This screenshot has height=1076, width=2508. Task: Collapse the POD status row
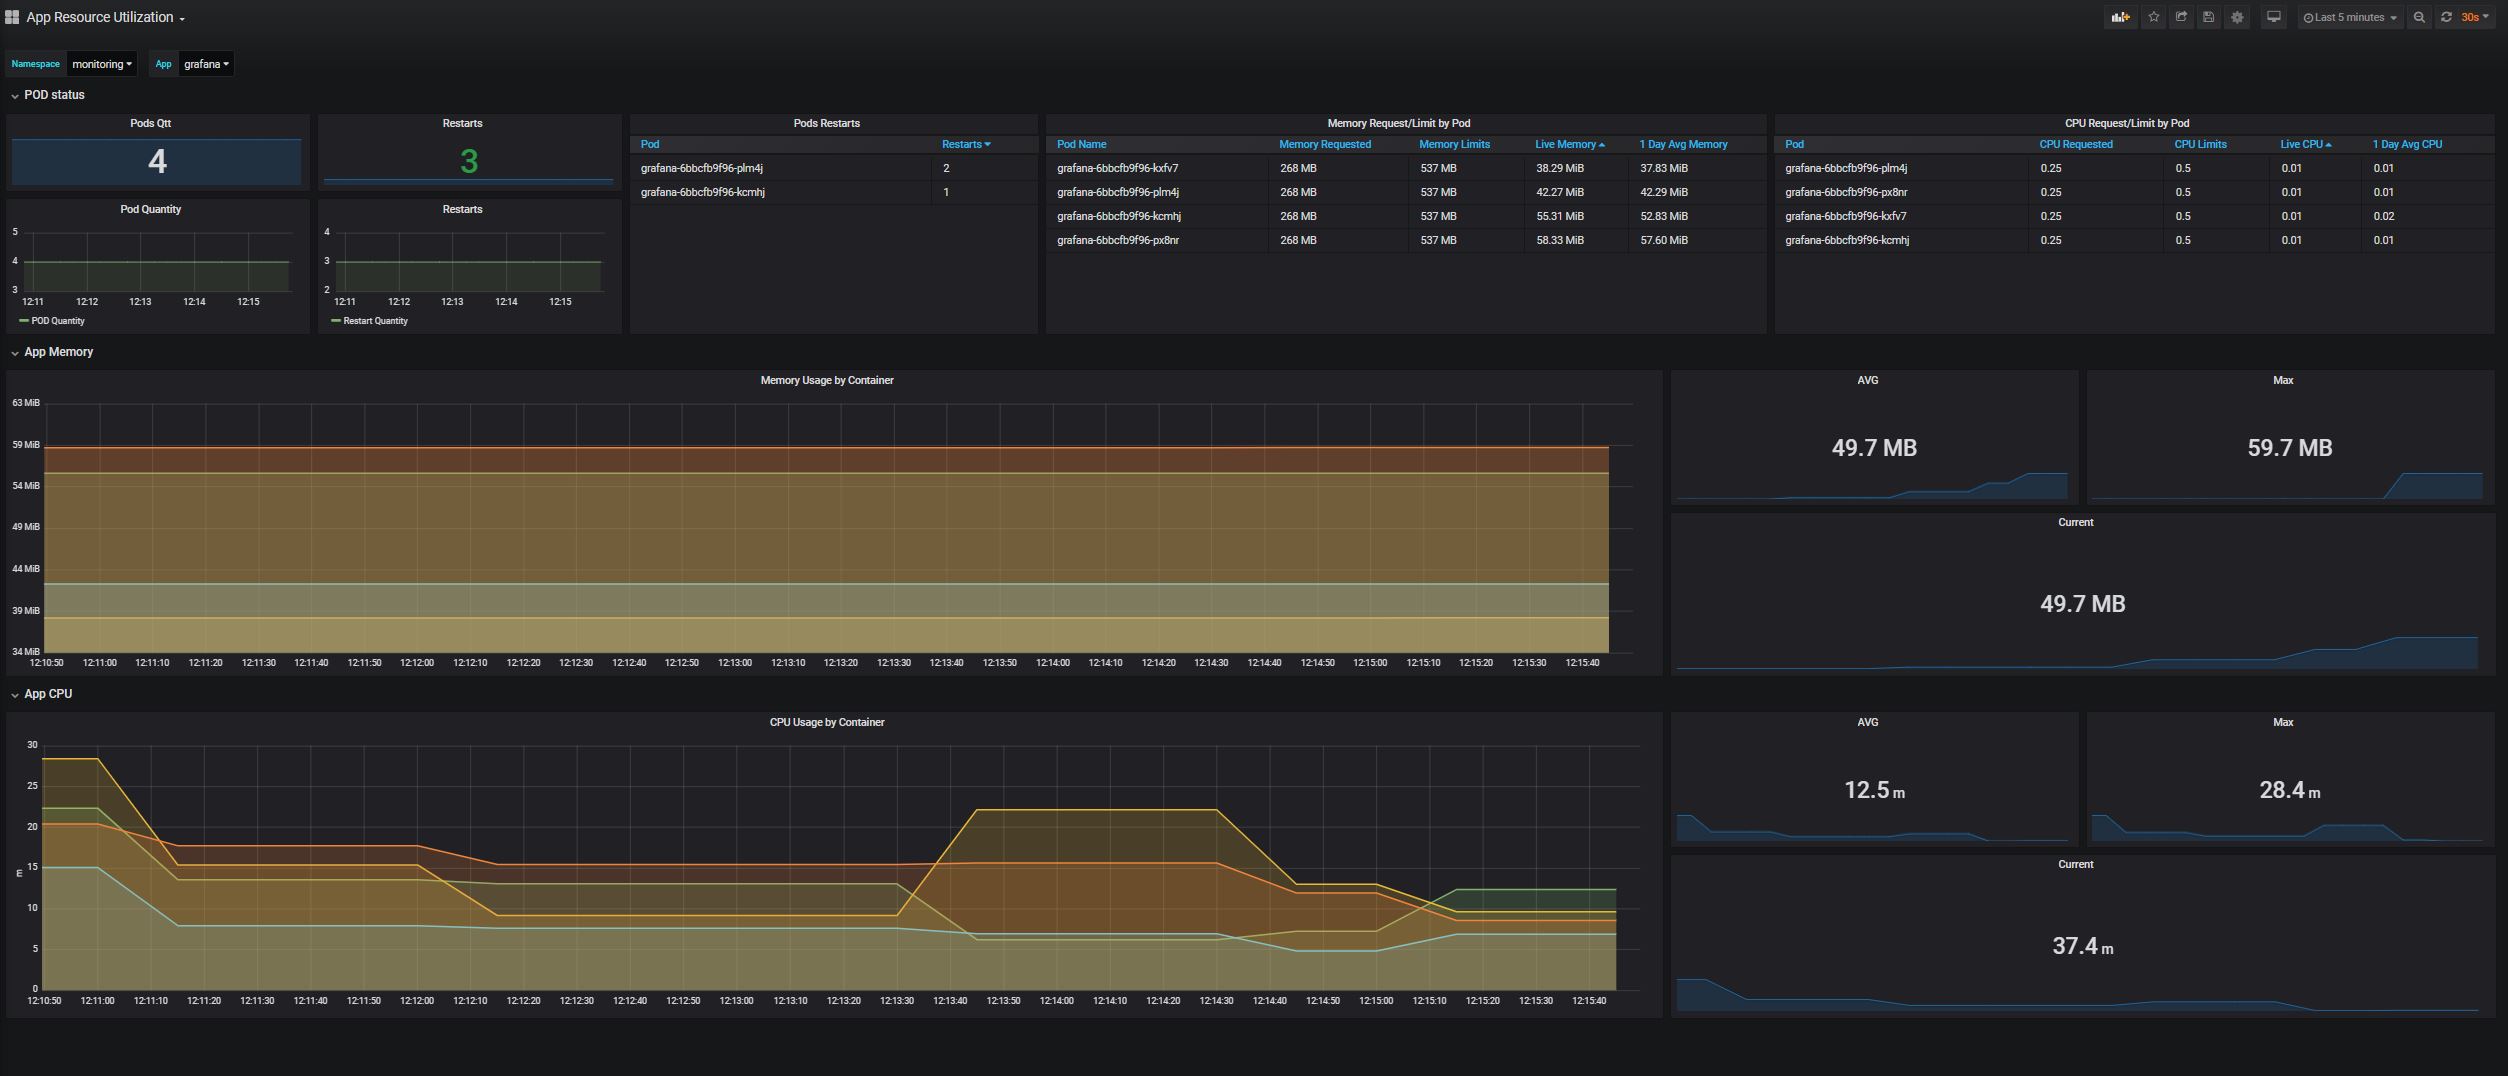(x=54, y=95)
